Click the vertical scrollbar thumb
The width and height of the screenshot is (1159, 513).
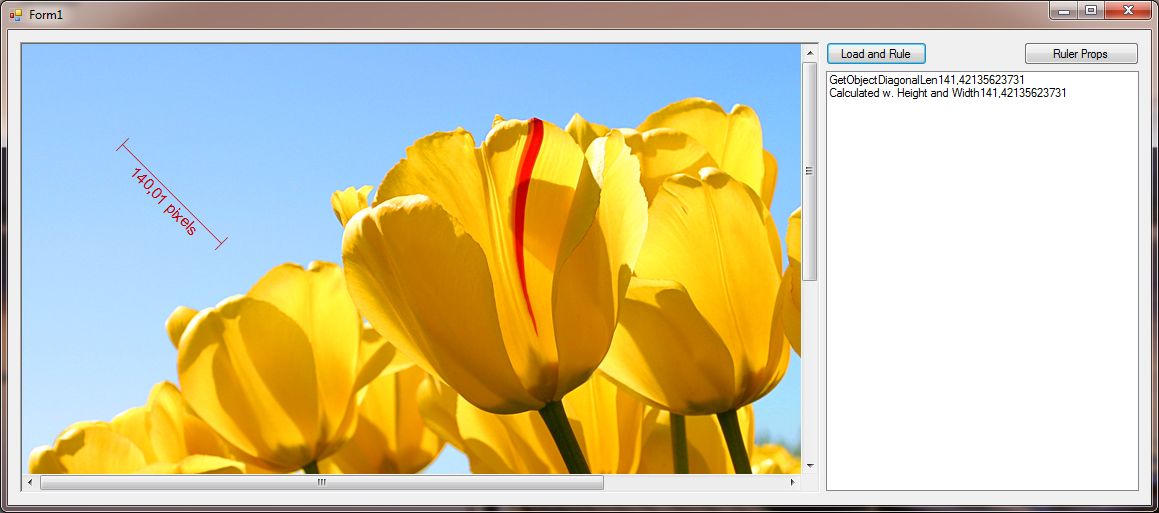tap(810, 171)
